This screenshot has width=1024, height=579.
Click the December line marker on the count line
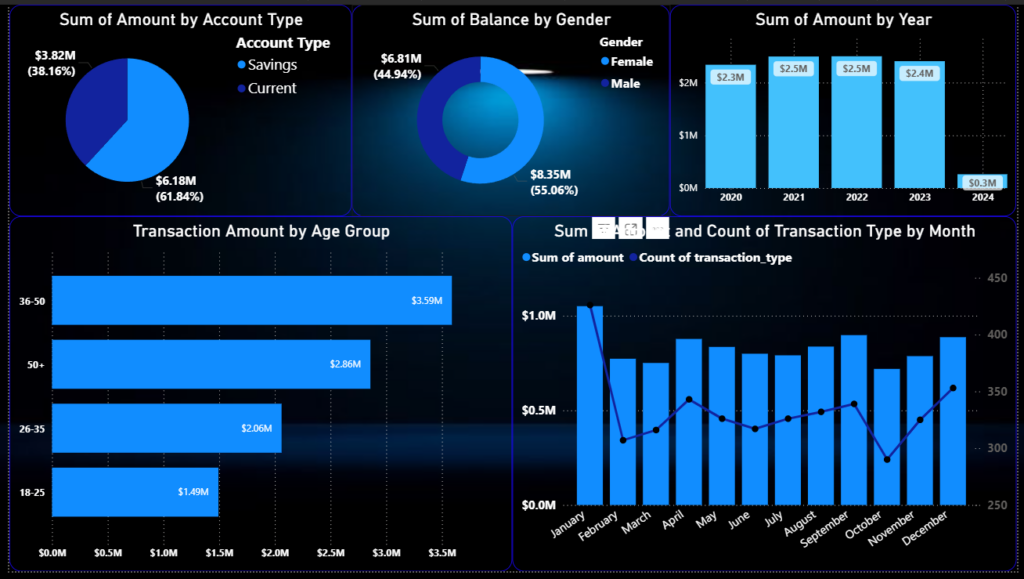[953, 388]
